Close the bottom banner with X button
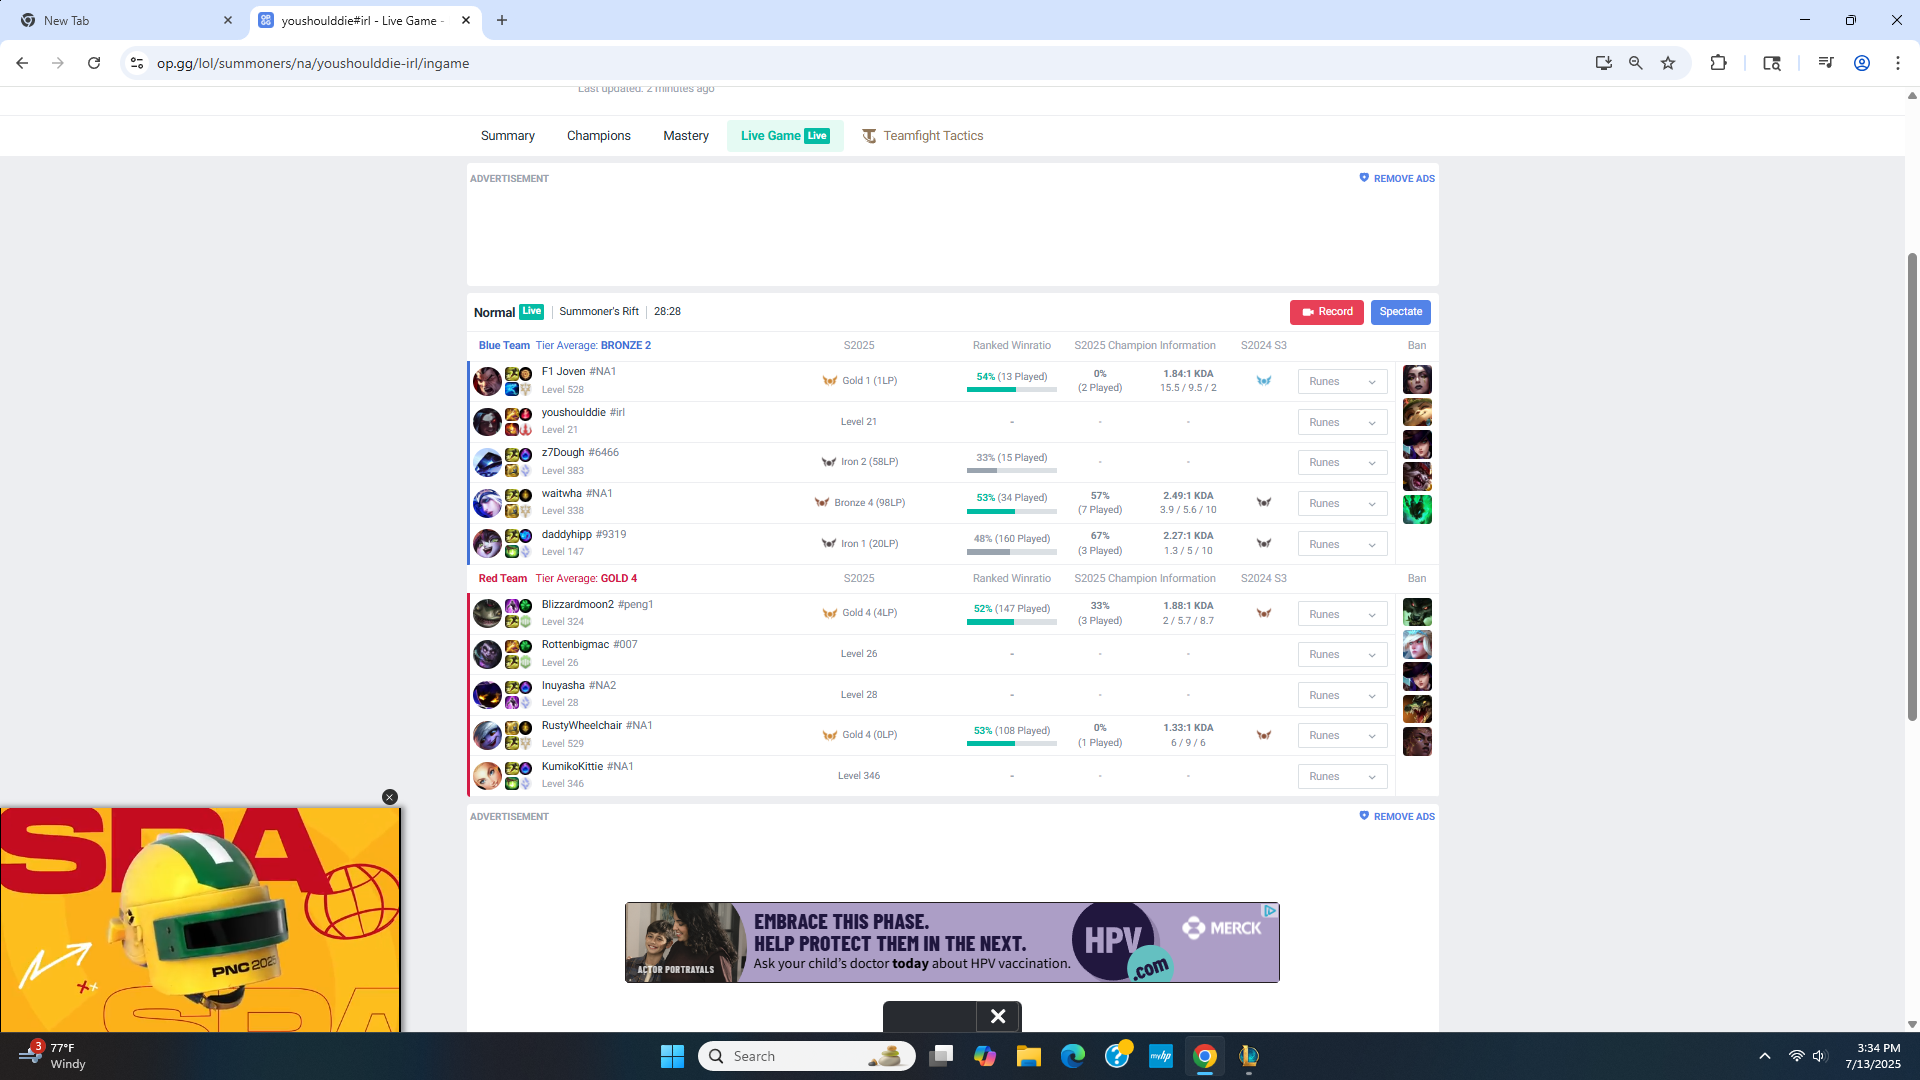1920x1080 pixels. [998, 1016]
